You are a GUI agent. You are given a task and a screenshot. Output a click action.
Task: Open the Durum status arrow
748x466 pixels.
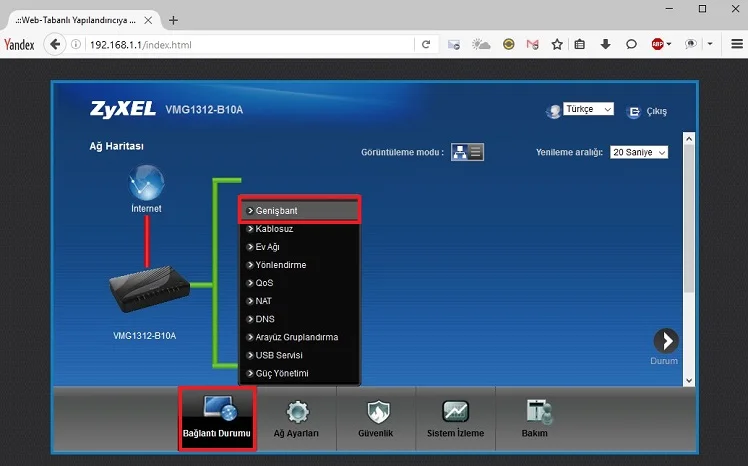tap(665, 341)
